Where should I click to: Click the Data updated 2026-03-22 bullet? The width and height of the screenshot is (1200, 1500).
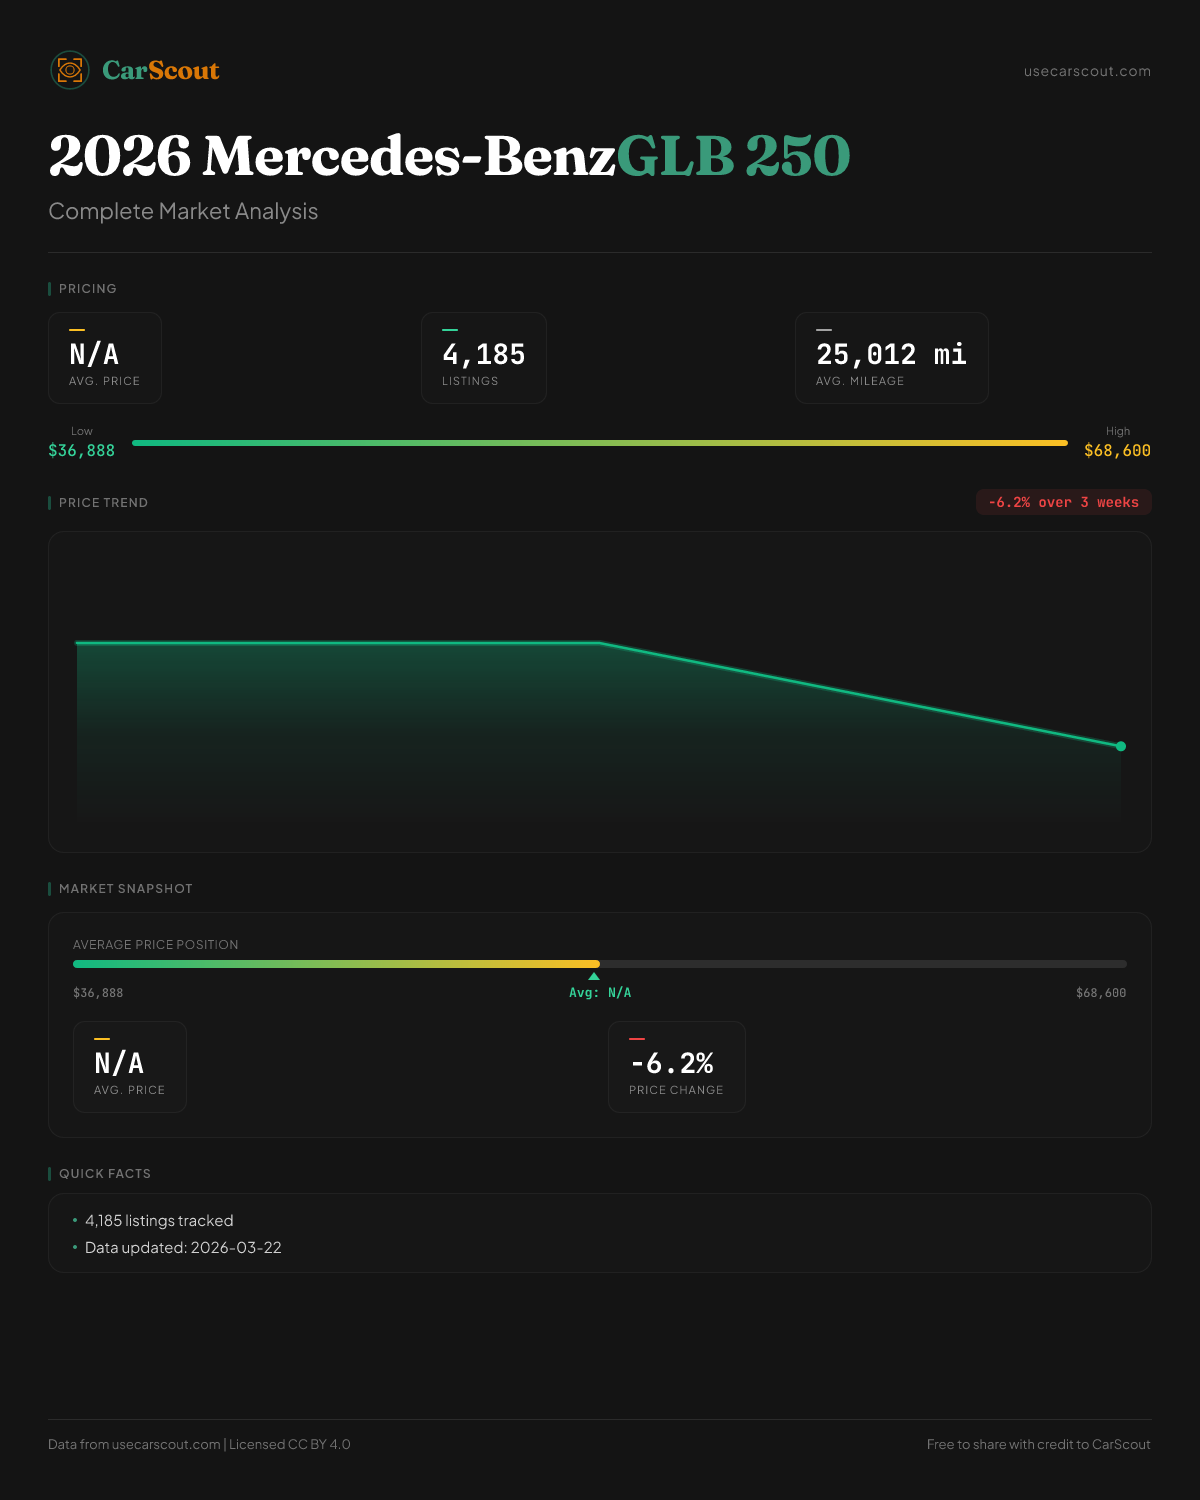[x=183, y=1248]
